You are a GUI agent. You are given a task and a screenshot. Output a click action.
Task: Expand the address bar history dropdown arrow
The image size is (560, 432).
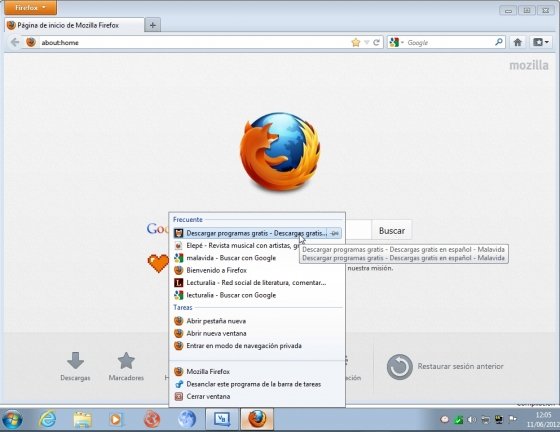click(366, 42)
